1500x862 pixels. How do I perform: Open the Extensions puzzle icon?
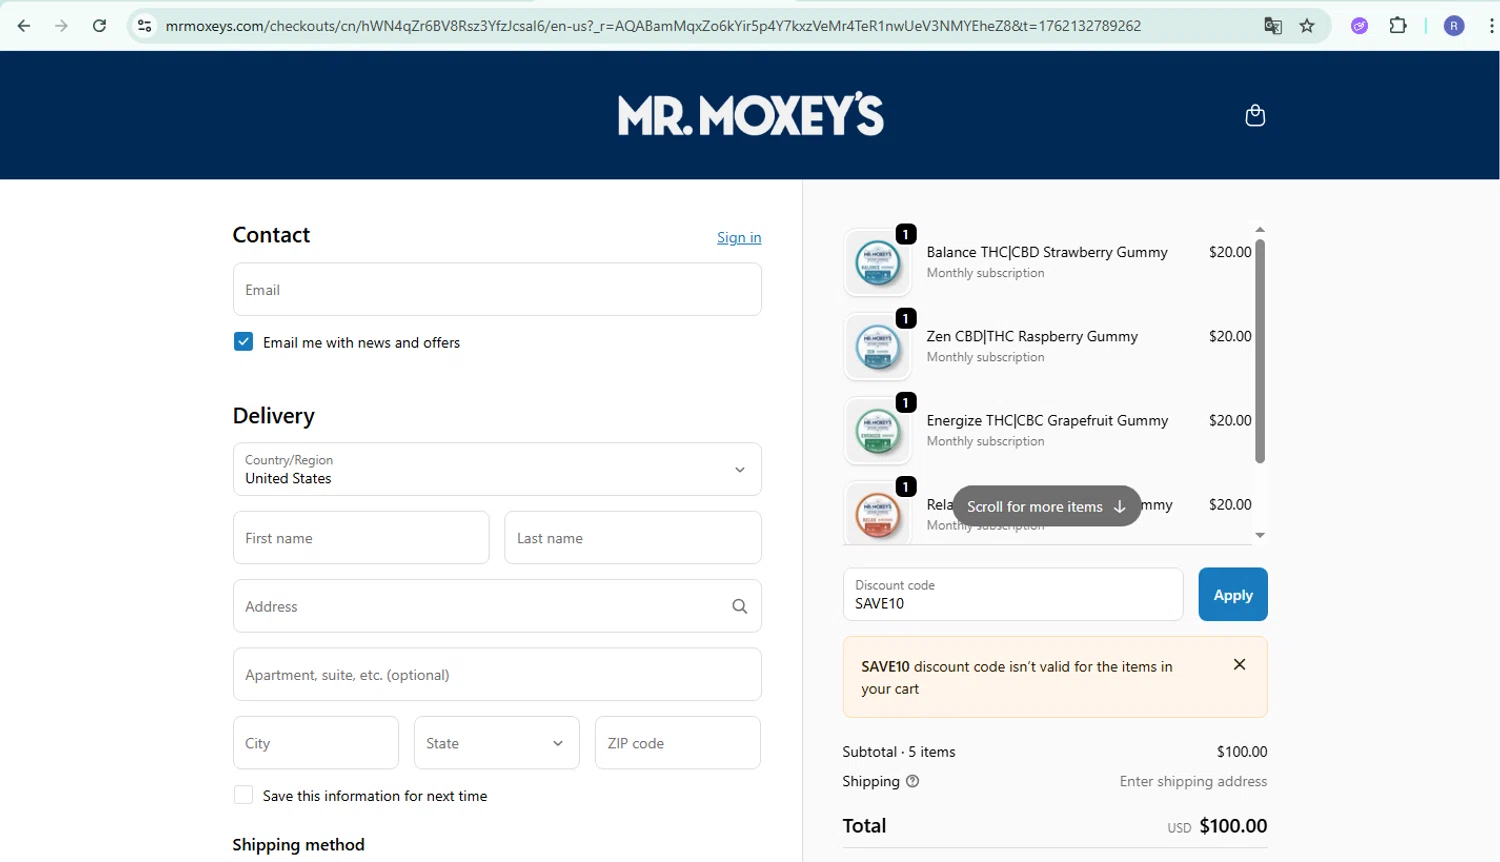tap(1398, 26)
